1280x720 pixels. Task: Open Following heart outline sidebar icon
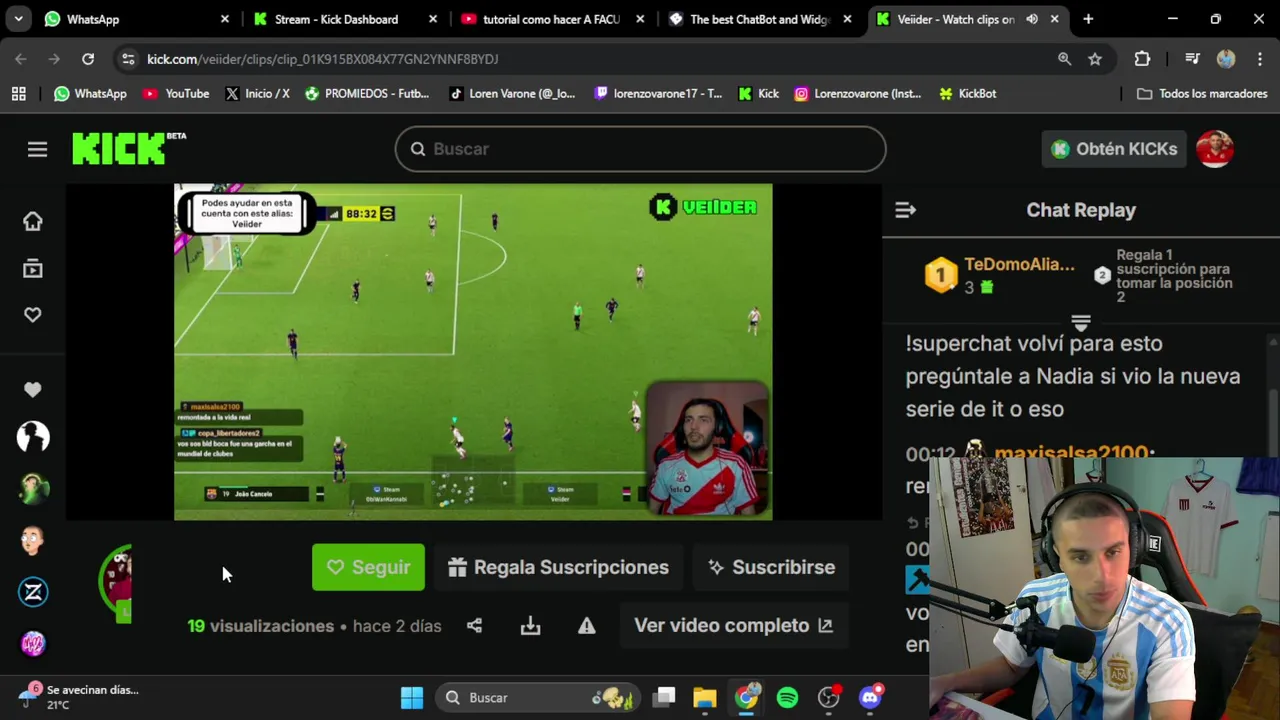33,315
